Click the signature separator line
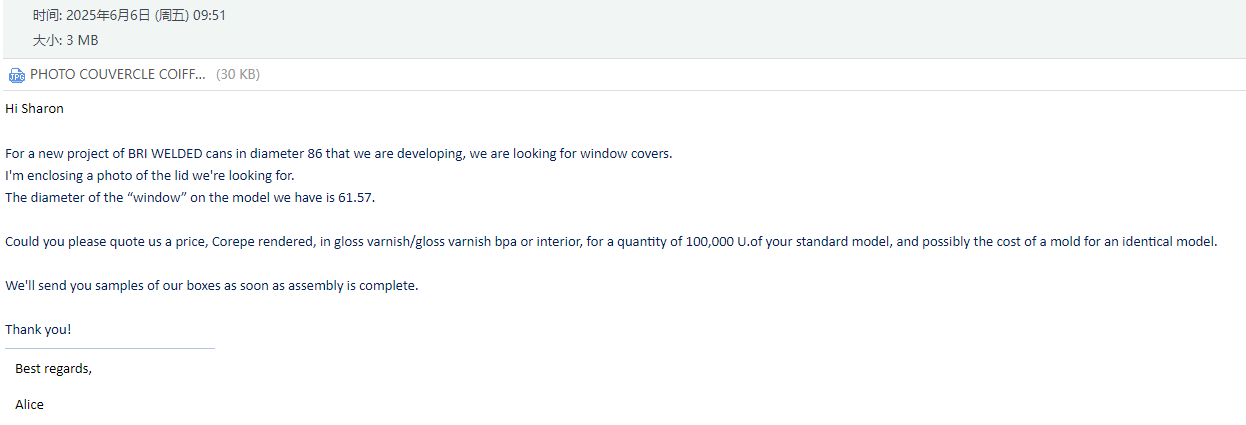The width and height of the screenshot is (1246, 425). pos(110,348)
